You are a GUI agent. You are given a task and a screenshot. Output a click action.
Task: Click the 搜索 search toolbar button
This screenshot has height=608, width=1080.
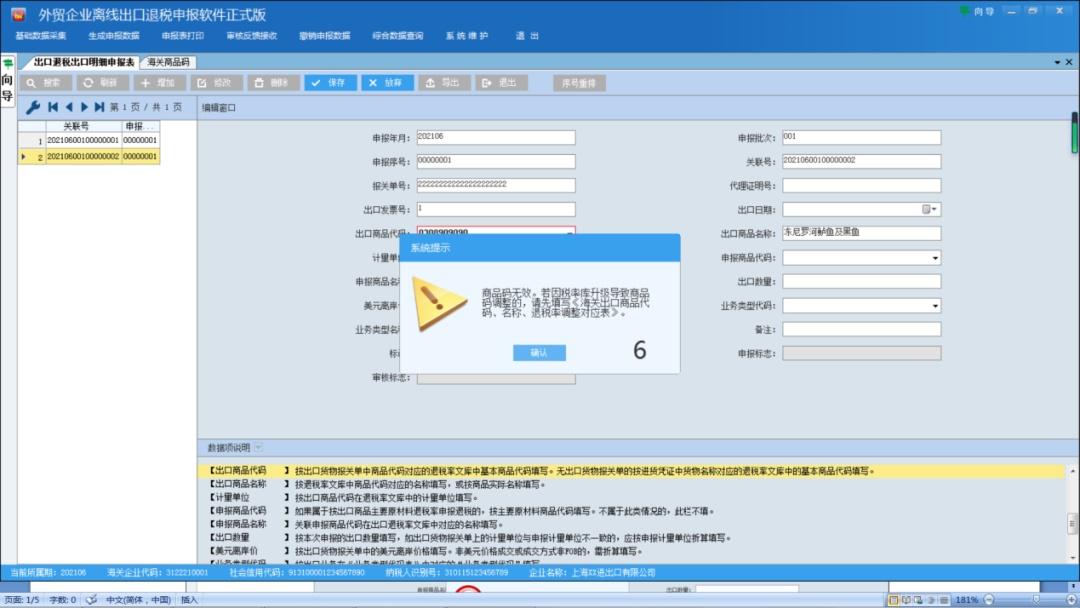pos(45,83)
